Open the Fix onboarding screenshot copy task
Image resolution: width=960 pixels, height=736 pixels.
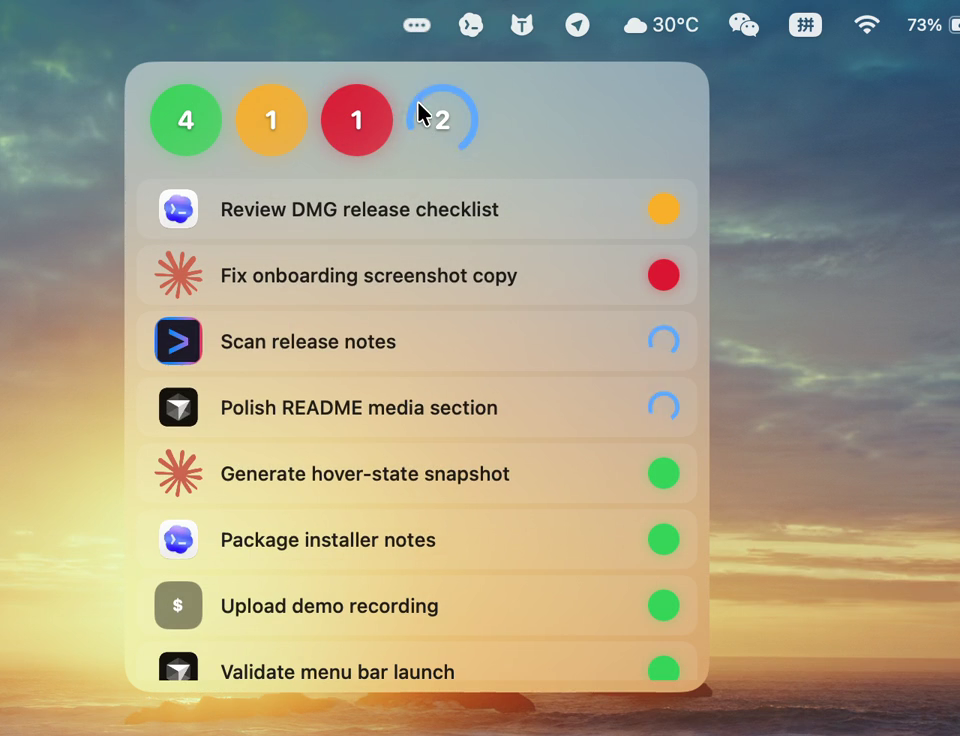(x=417, y=275)
